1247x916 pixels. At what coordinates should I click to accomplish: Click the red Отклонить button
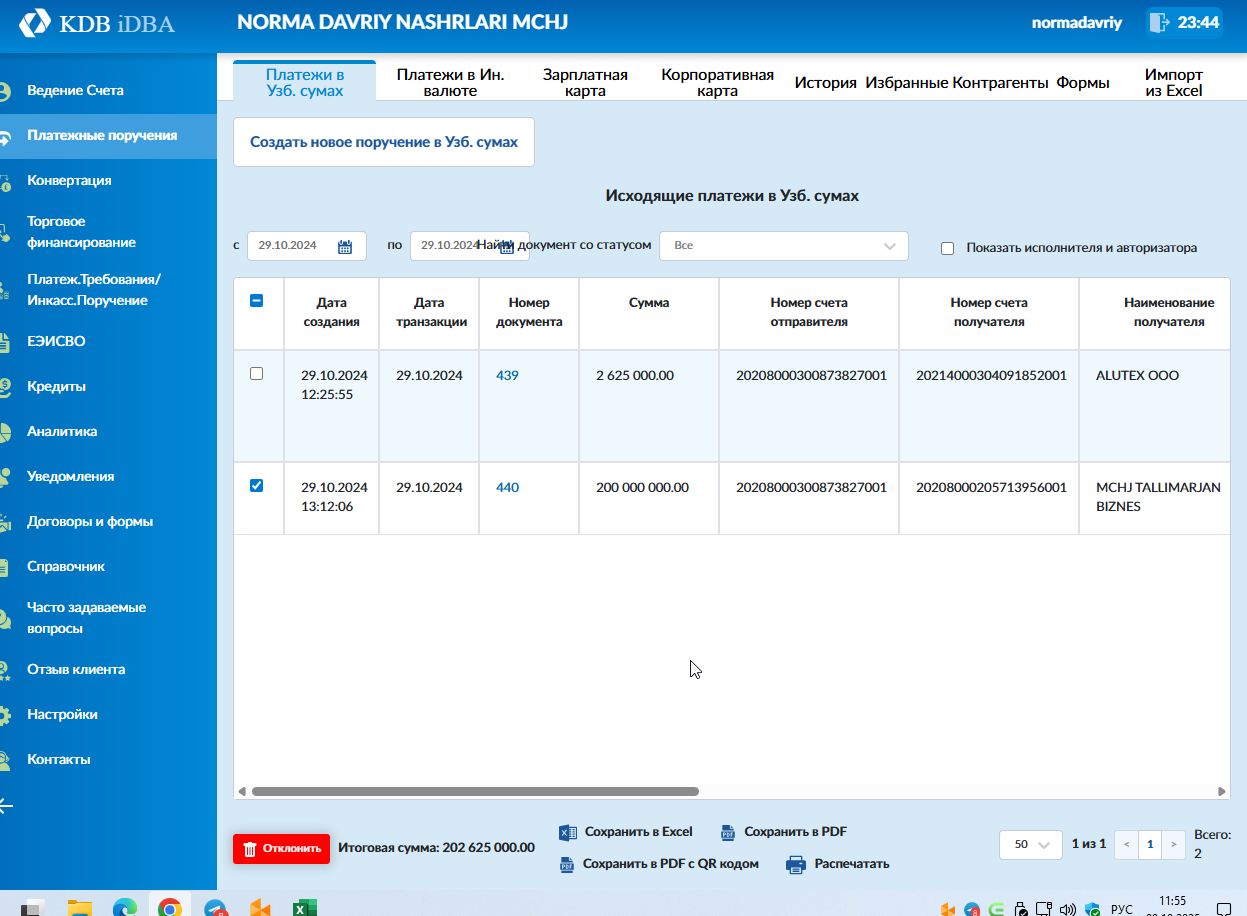282,848
